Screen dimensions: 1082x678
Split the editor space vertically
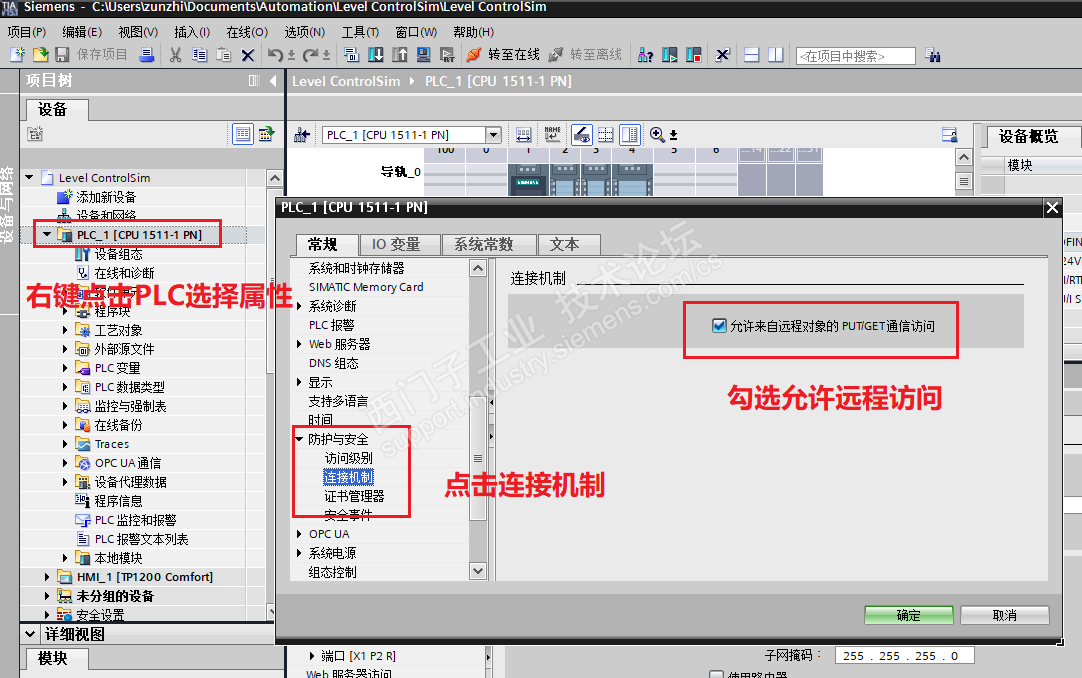(x=776, y=54)
